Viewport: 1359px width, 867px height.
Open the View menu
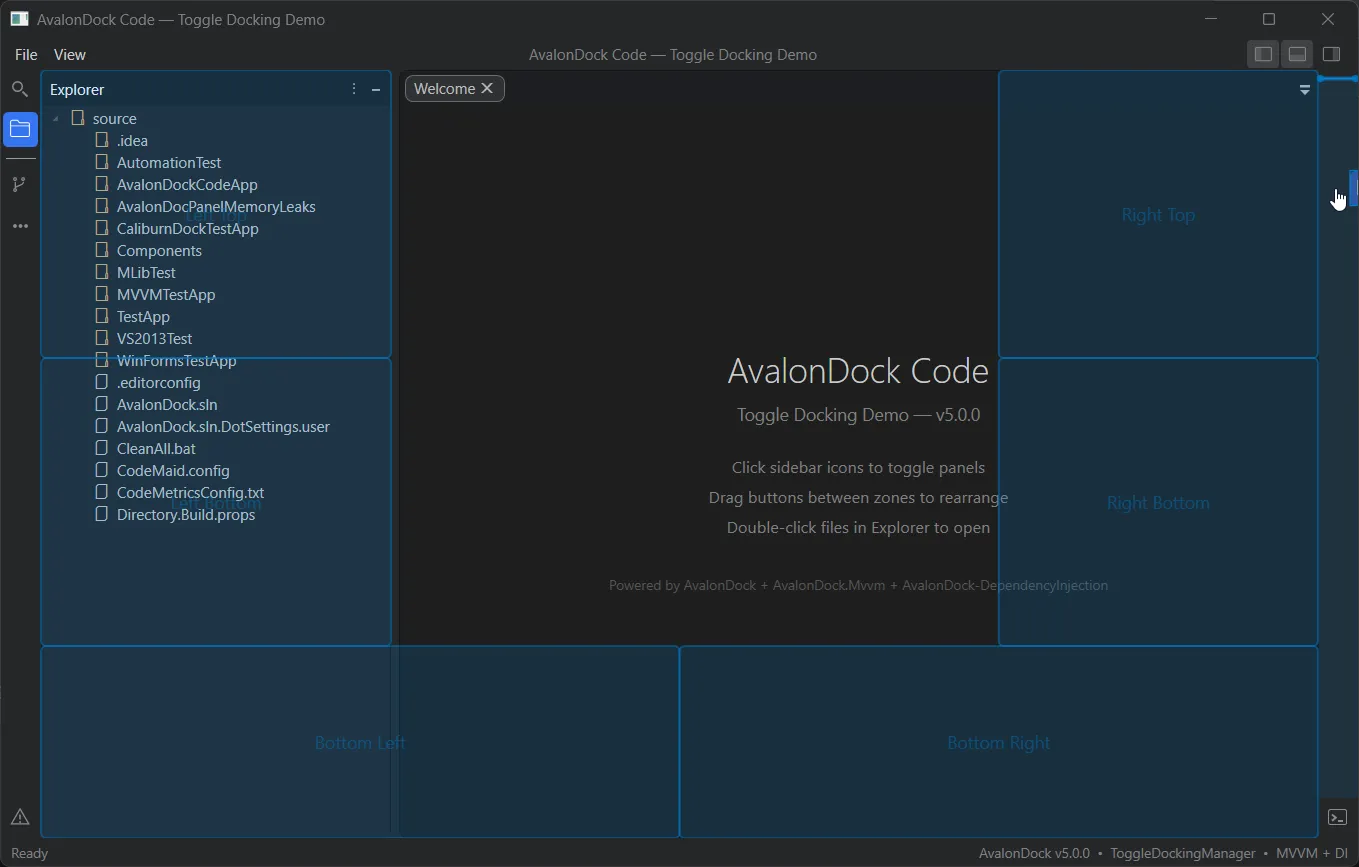pyautogui.click(x=70, y=55)
